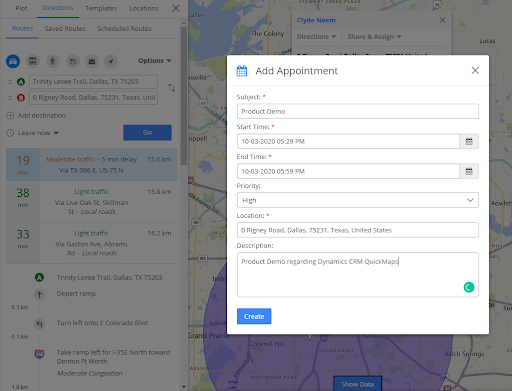The image size is (512, 391).
Task: Click the Depart ramp arrow icon
Action: click(x=39, y=294)
